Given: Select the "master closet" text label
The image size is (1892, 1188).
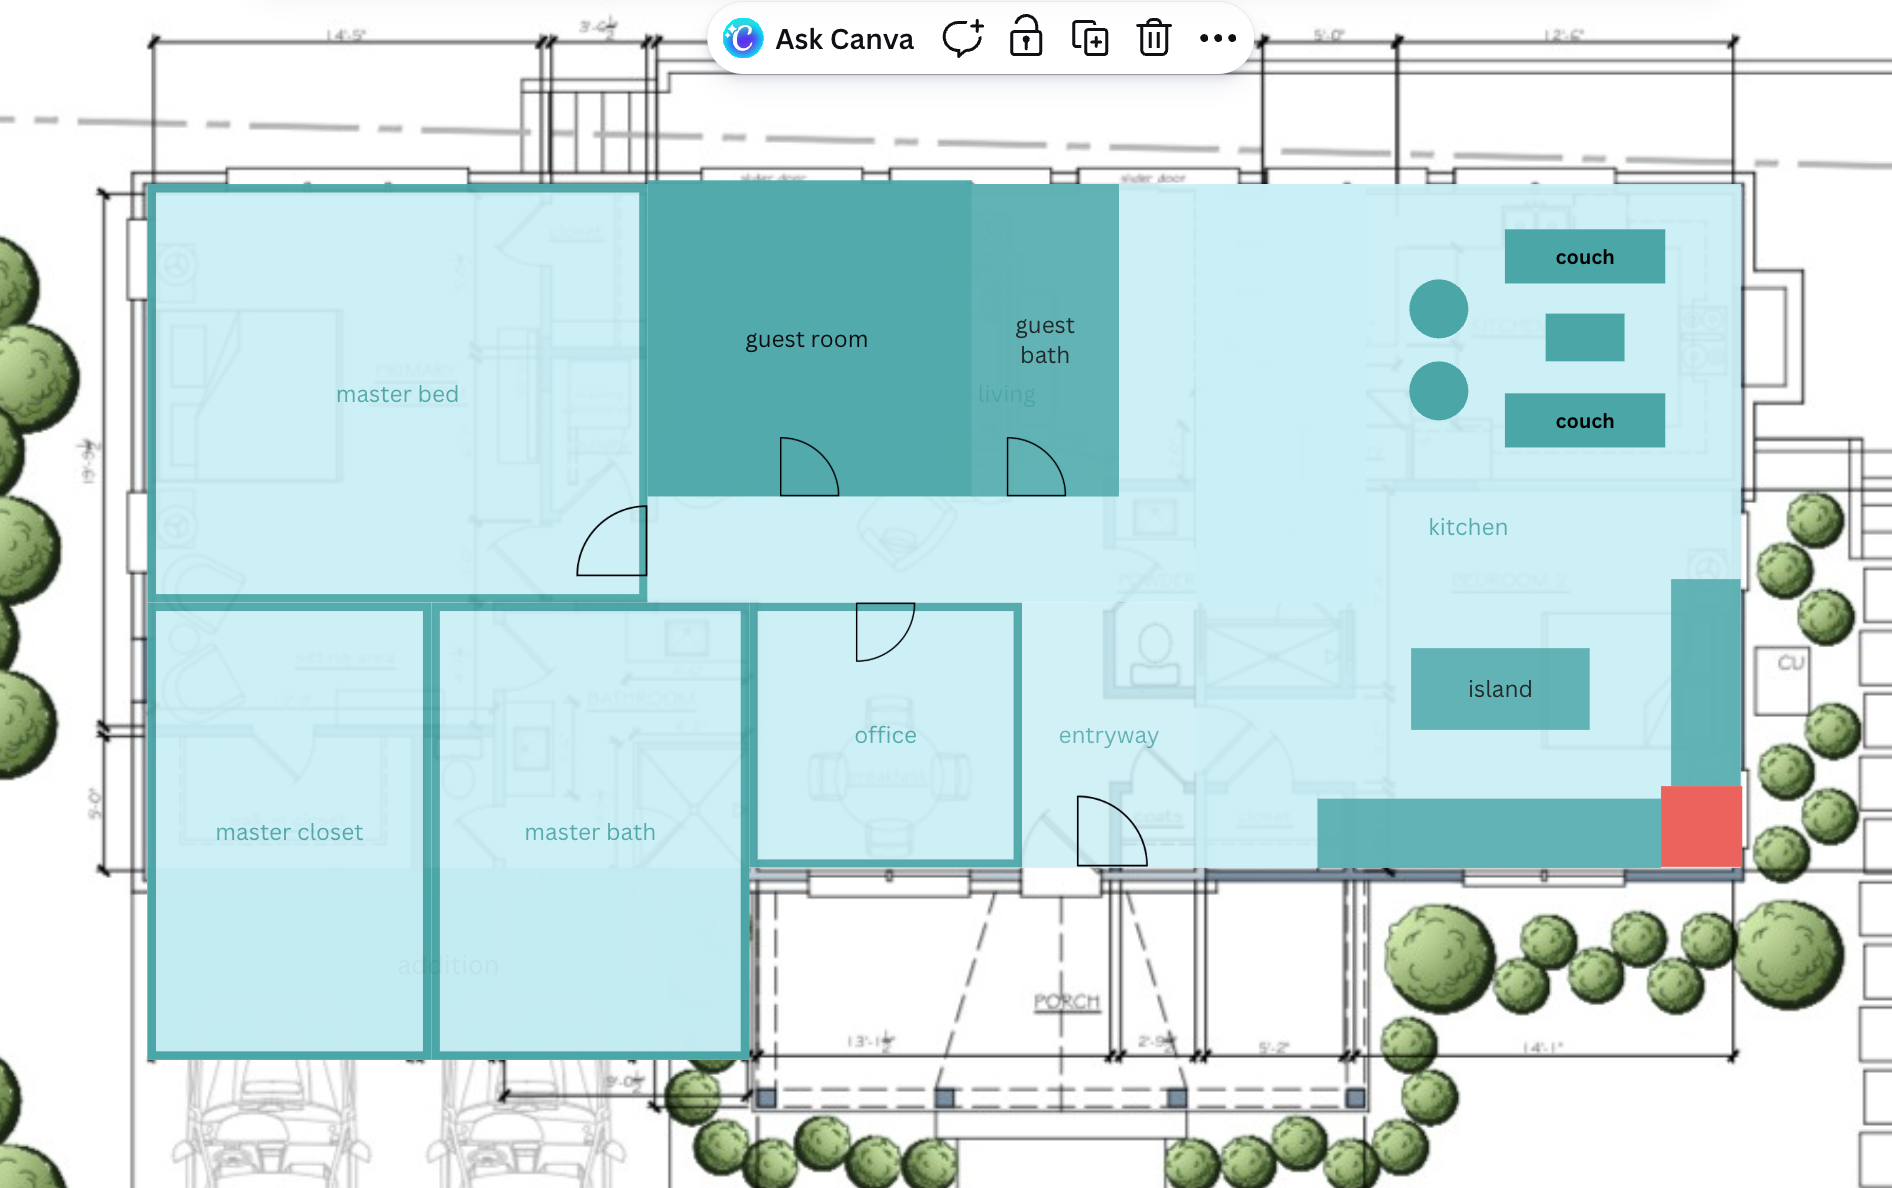Looking at the screenshot, I should pos(289,832).
